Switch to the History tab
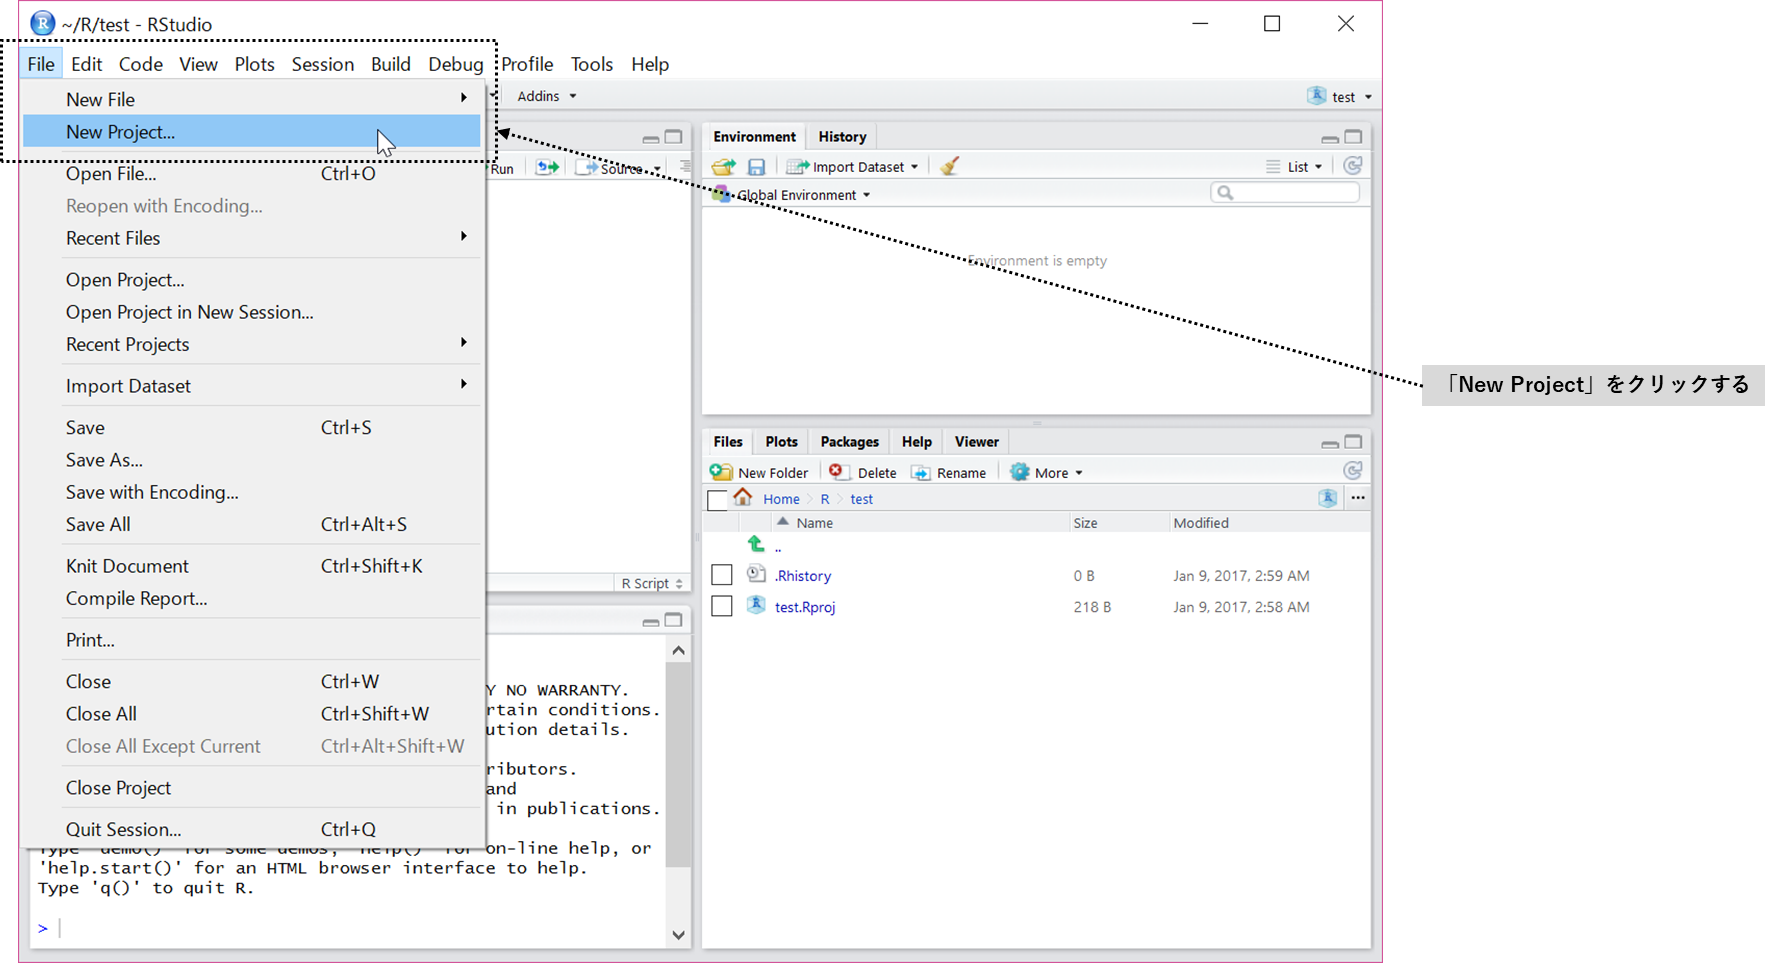Image resolution: width=1765 pixels, height=963 pixels. tap(842, 137)
